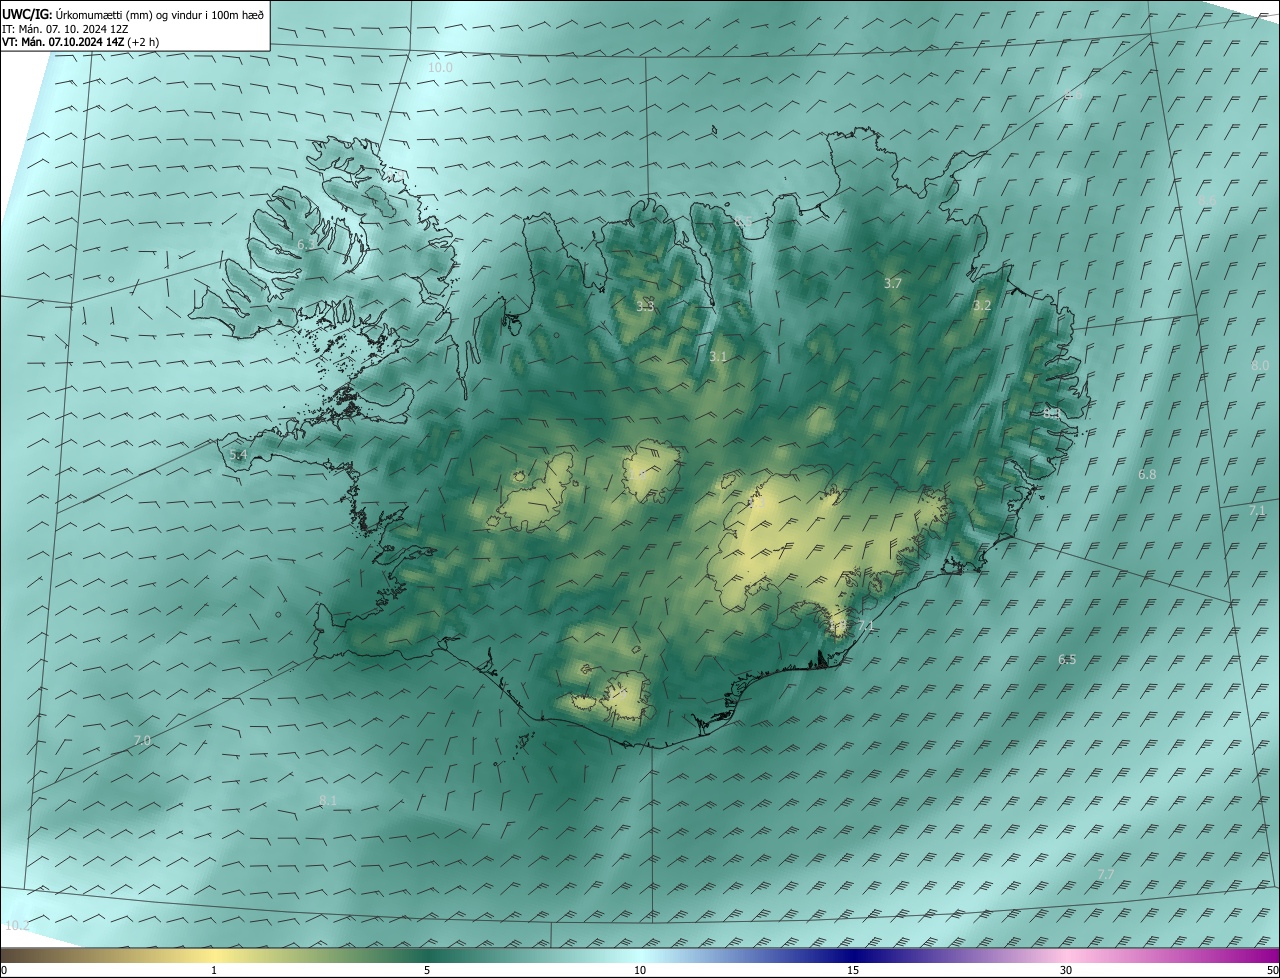Click the 8.5 value label on the north coast
Viewport: 1280px width, 978px height.
click(743, 222)
